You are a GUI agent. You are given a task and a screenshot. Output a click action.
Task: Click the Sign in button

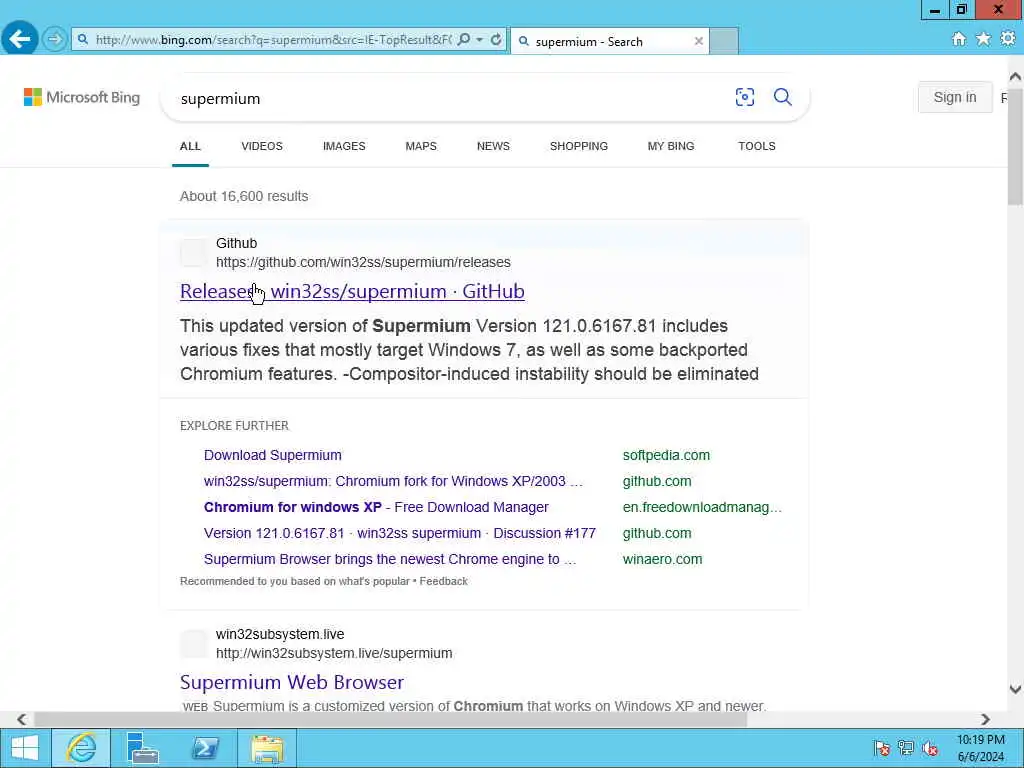(955, 97)
